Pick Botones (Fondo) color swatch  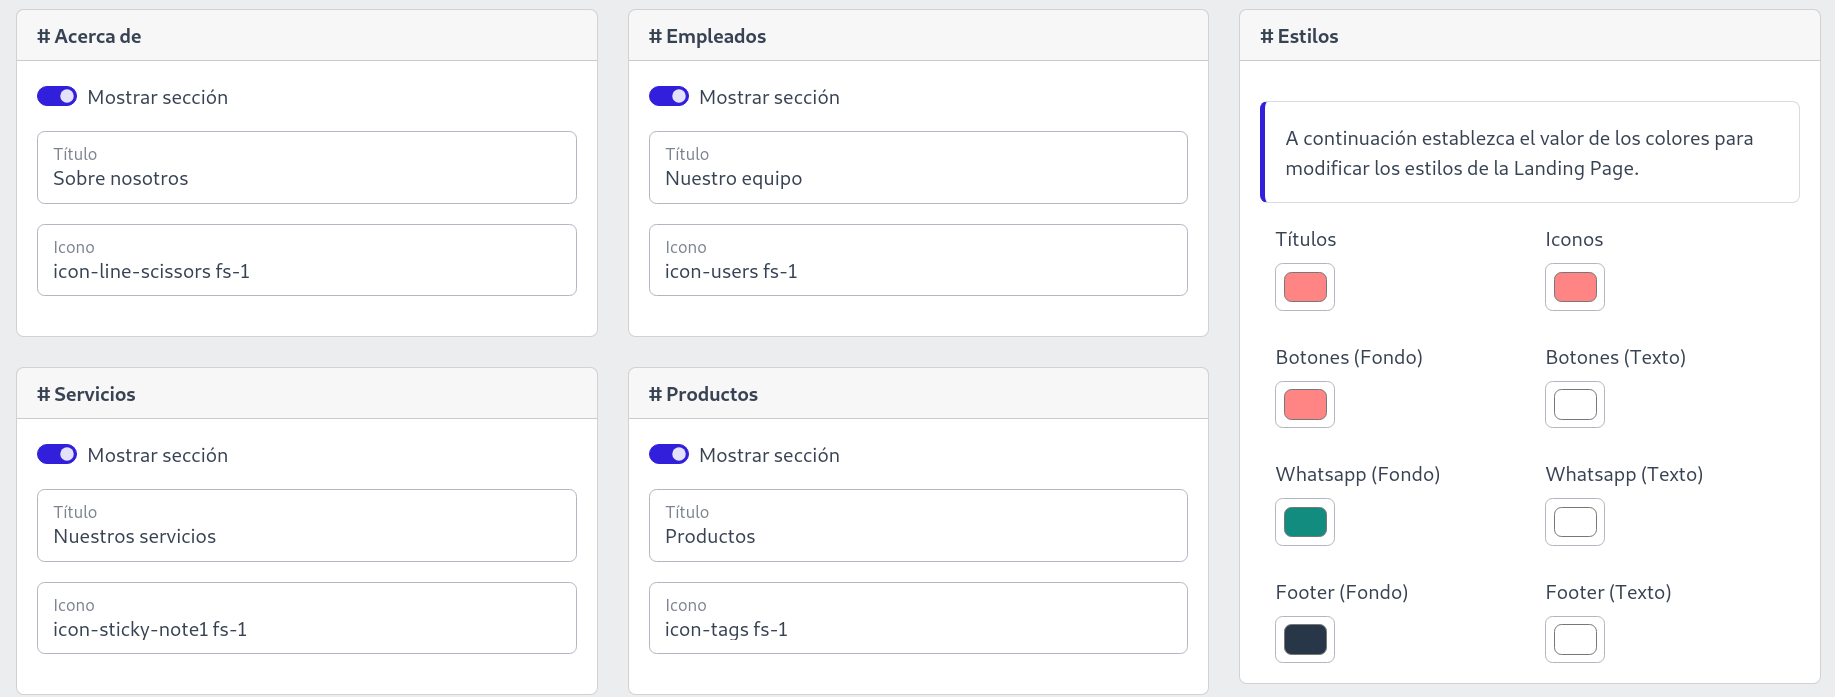point(1304,405)
